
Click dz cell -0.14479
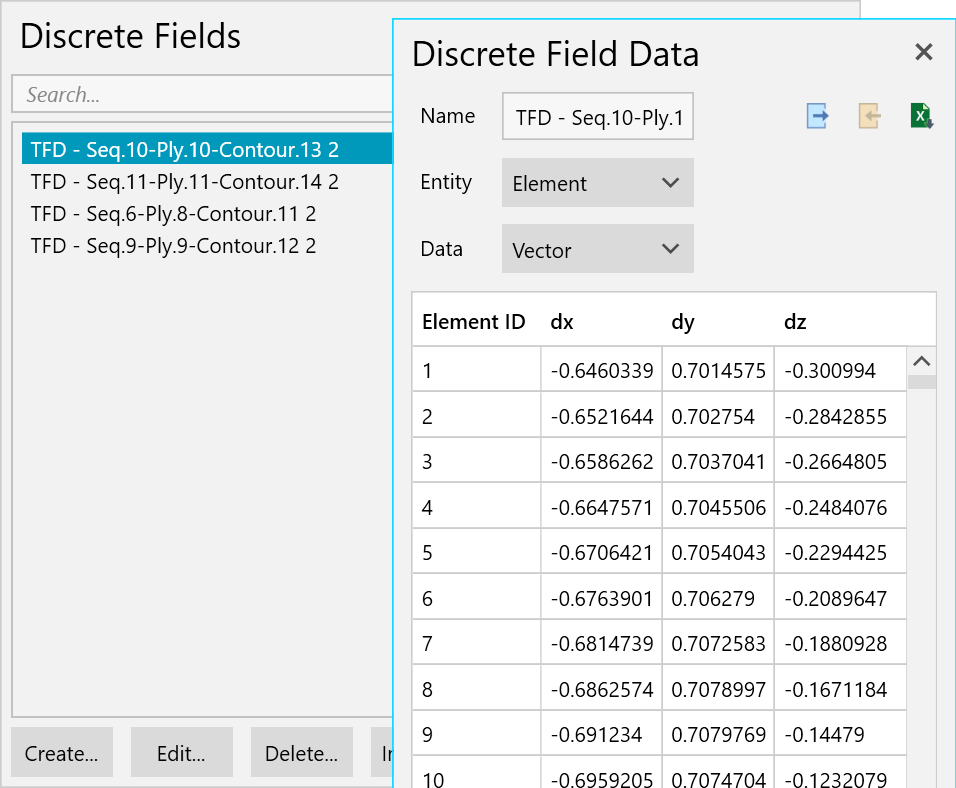[840, 734]
